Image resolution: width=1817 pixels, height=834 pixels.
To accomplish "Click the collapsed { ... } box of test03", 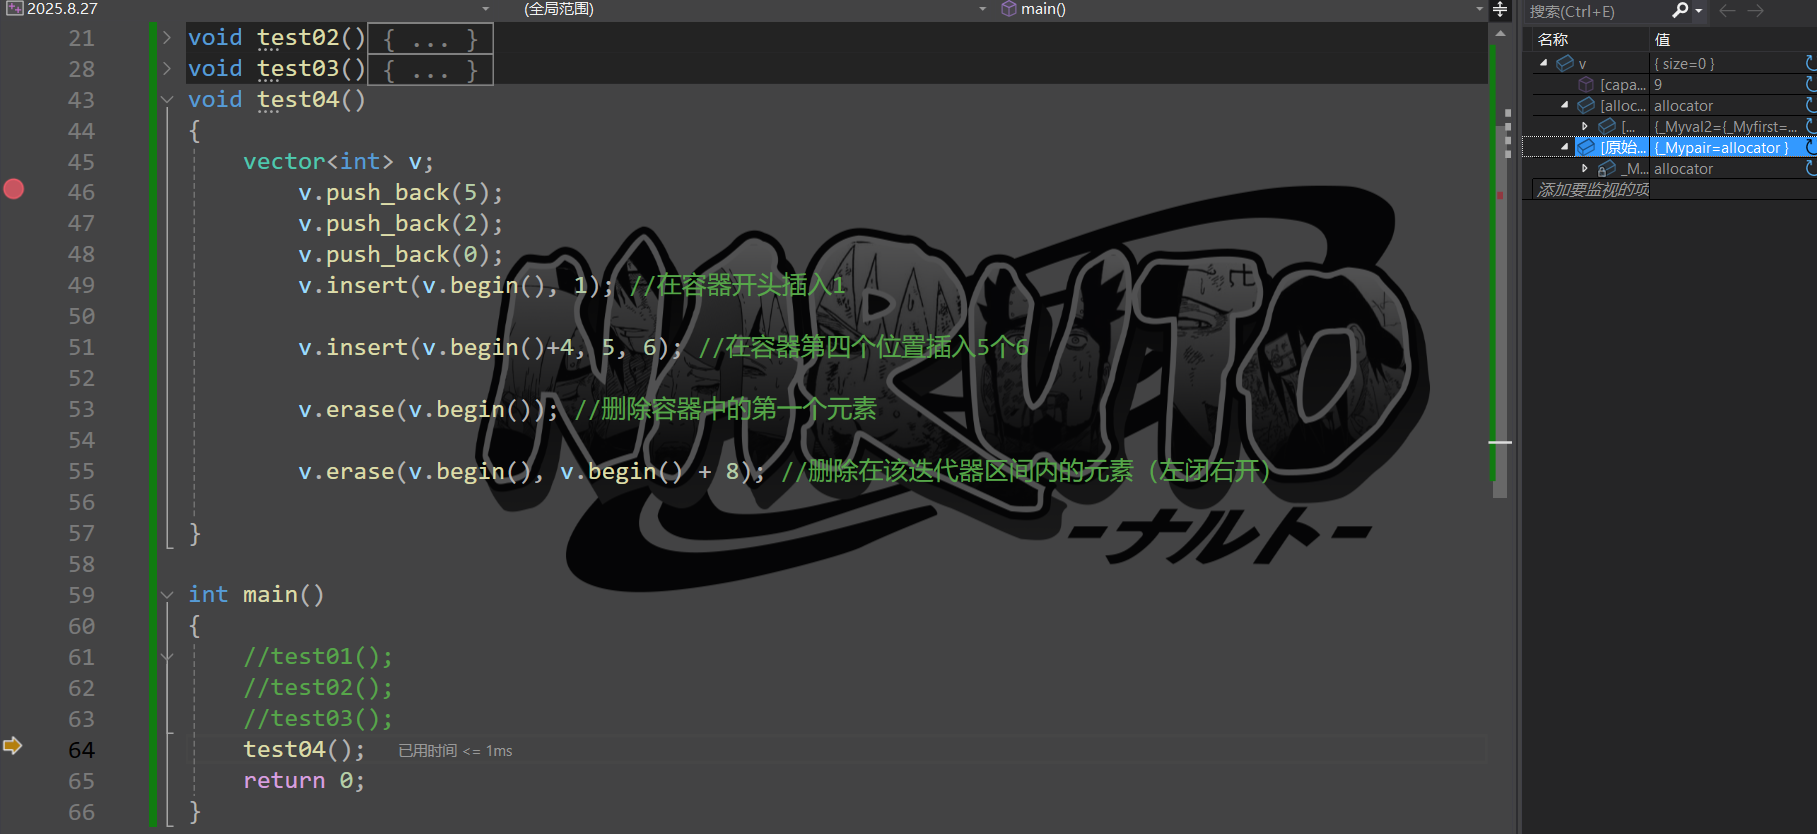I will 431,70.
